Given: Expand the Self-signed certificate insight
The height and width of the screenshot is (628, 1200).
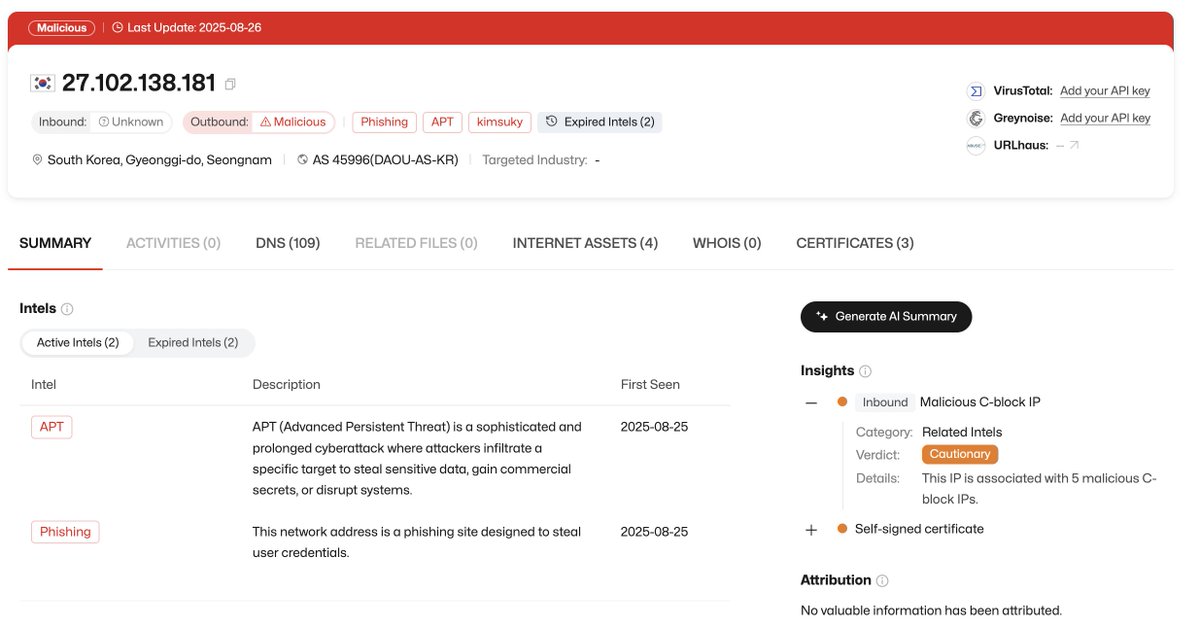Looking at the screenshot, I should tap(811, 529).
